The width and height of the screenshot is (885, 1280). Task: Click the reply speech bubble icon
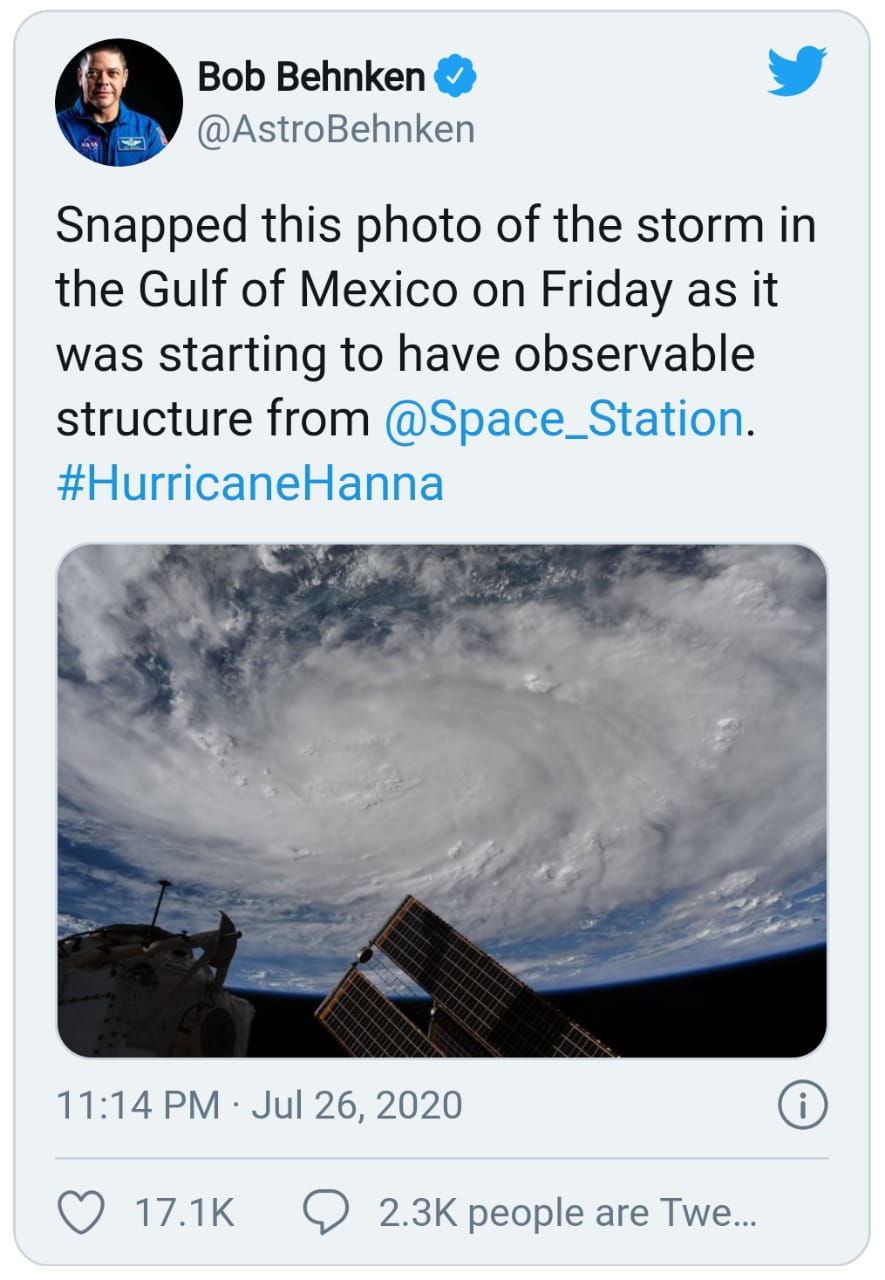point(326,1213)
